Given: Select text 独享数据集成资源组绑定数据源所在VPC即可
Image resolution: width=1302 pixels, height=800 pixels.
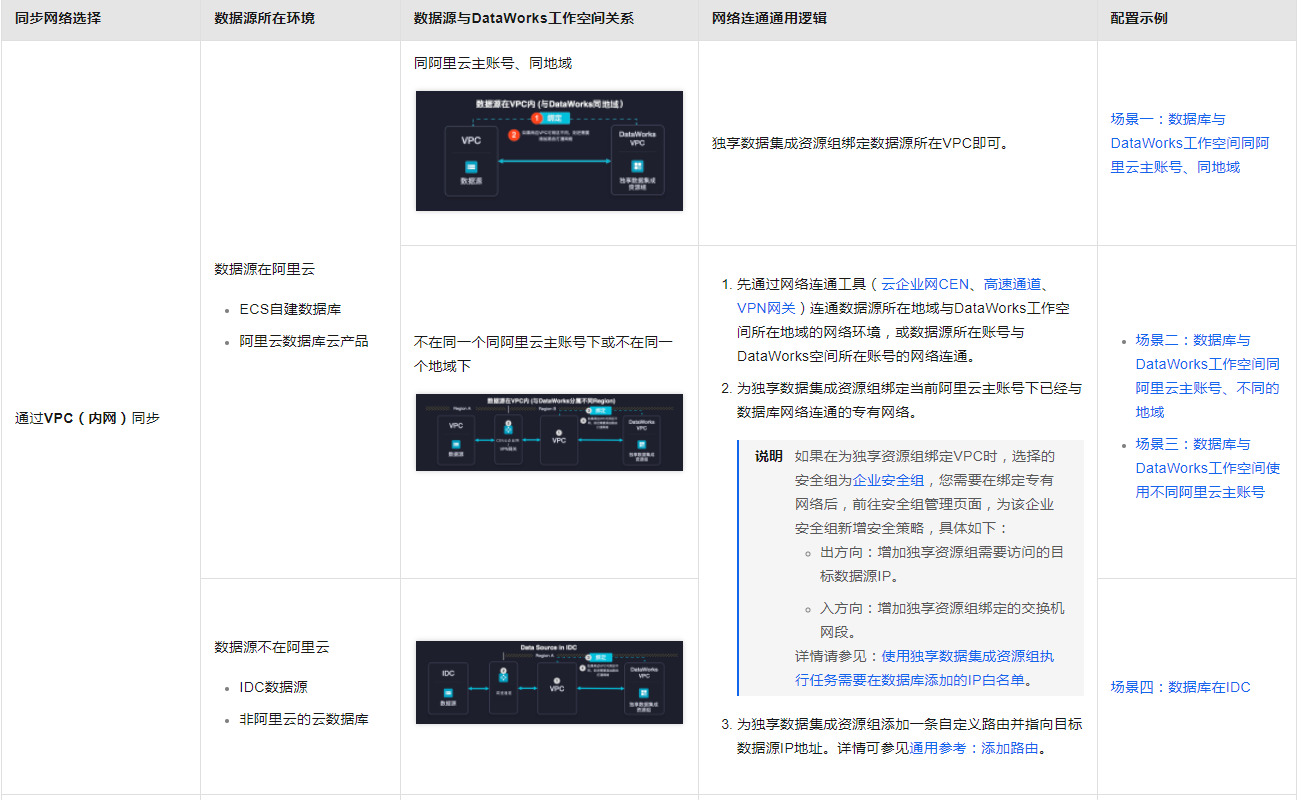Looking at the screenshot, I should pos(862,143).
